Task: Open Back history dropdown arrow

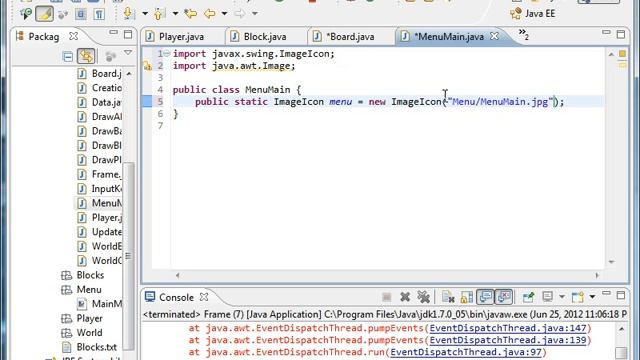Action: 224,13
